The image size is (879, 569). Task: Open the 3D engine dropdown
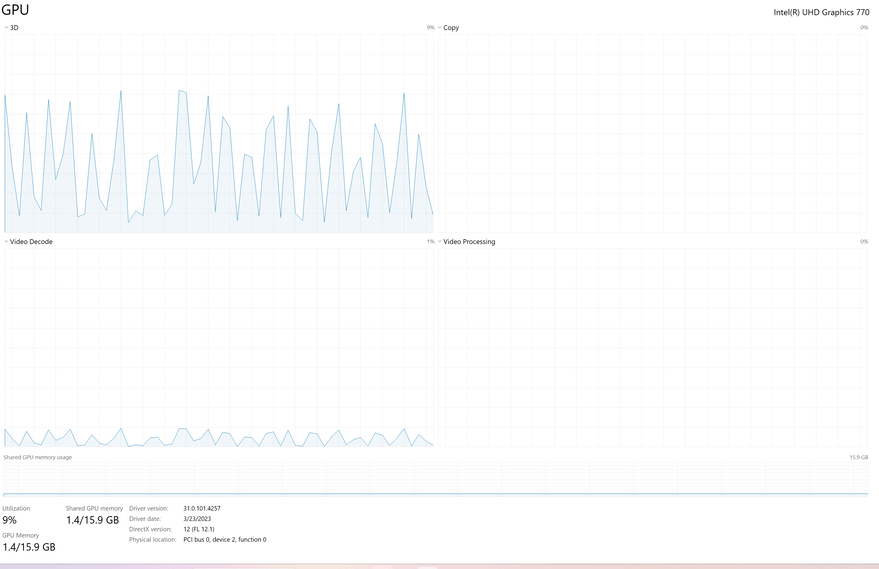[x=11, y=27]
